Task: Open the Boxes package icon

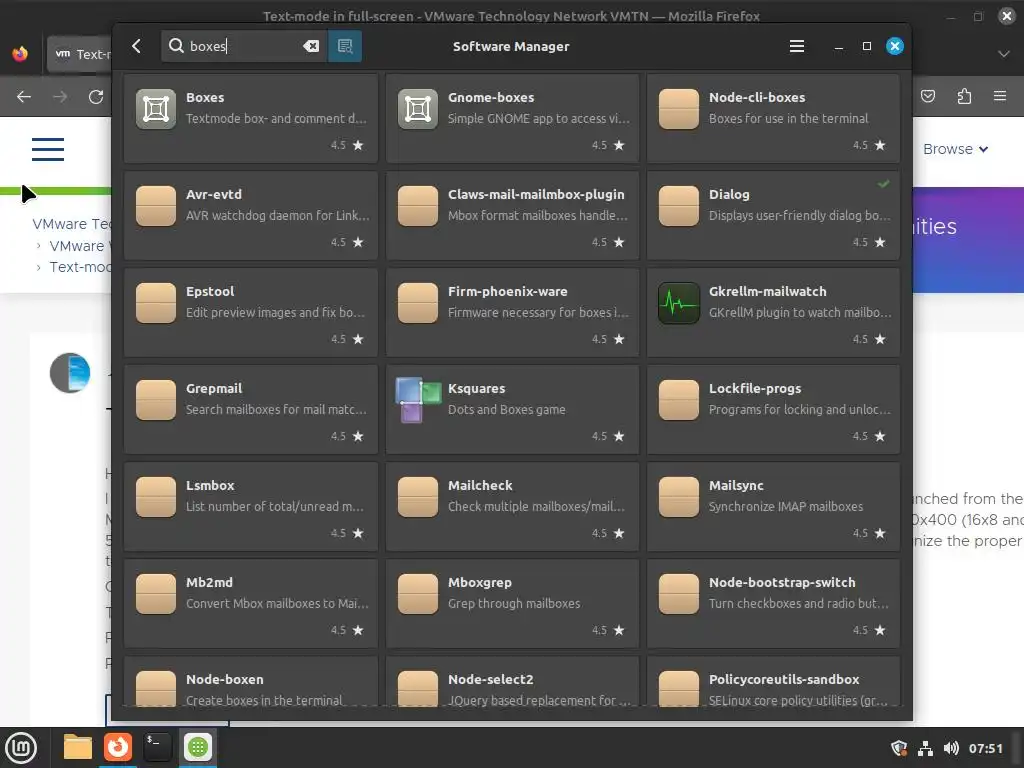Action: tap(156, 108)
